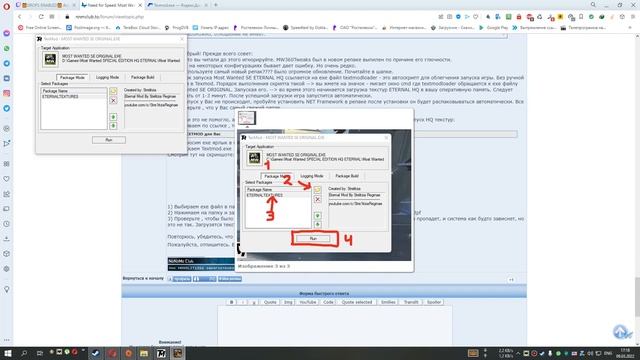Select ETERNALTEXTURES package row in Textmod
The image size is (640, 360).
(x=73, y=97)
